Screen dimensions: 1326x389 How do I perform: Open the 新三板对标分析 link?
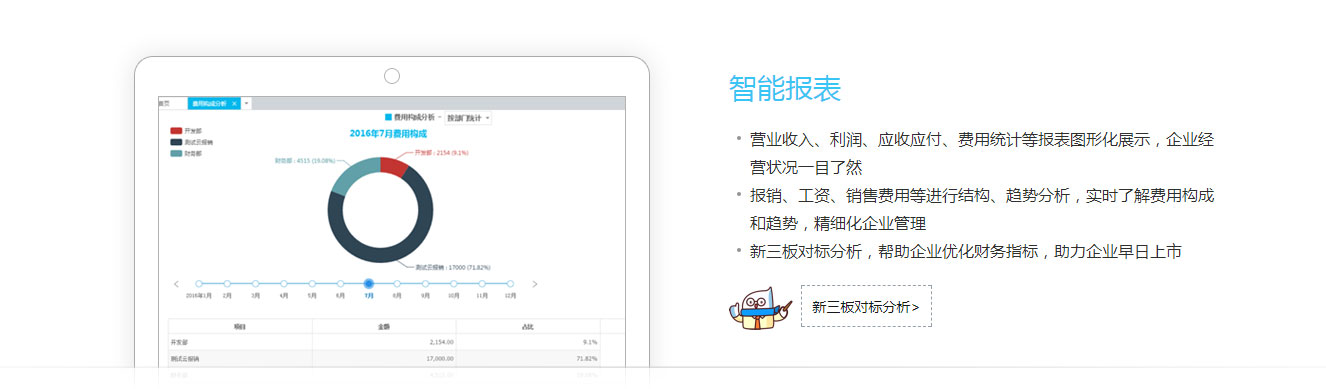pos(866,307)
